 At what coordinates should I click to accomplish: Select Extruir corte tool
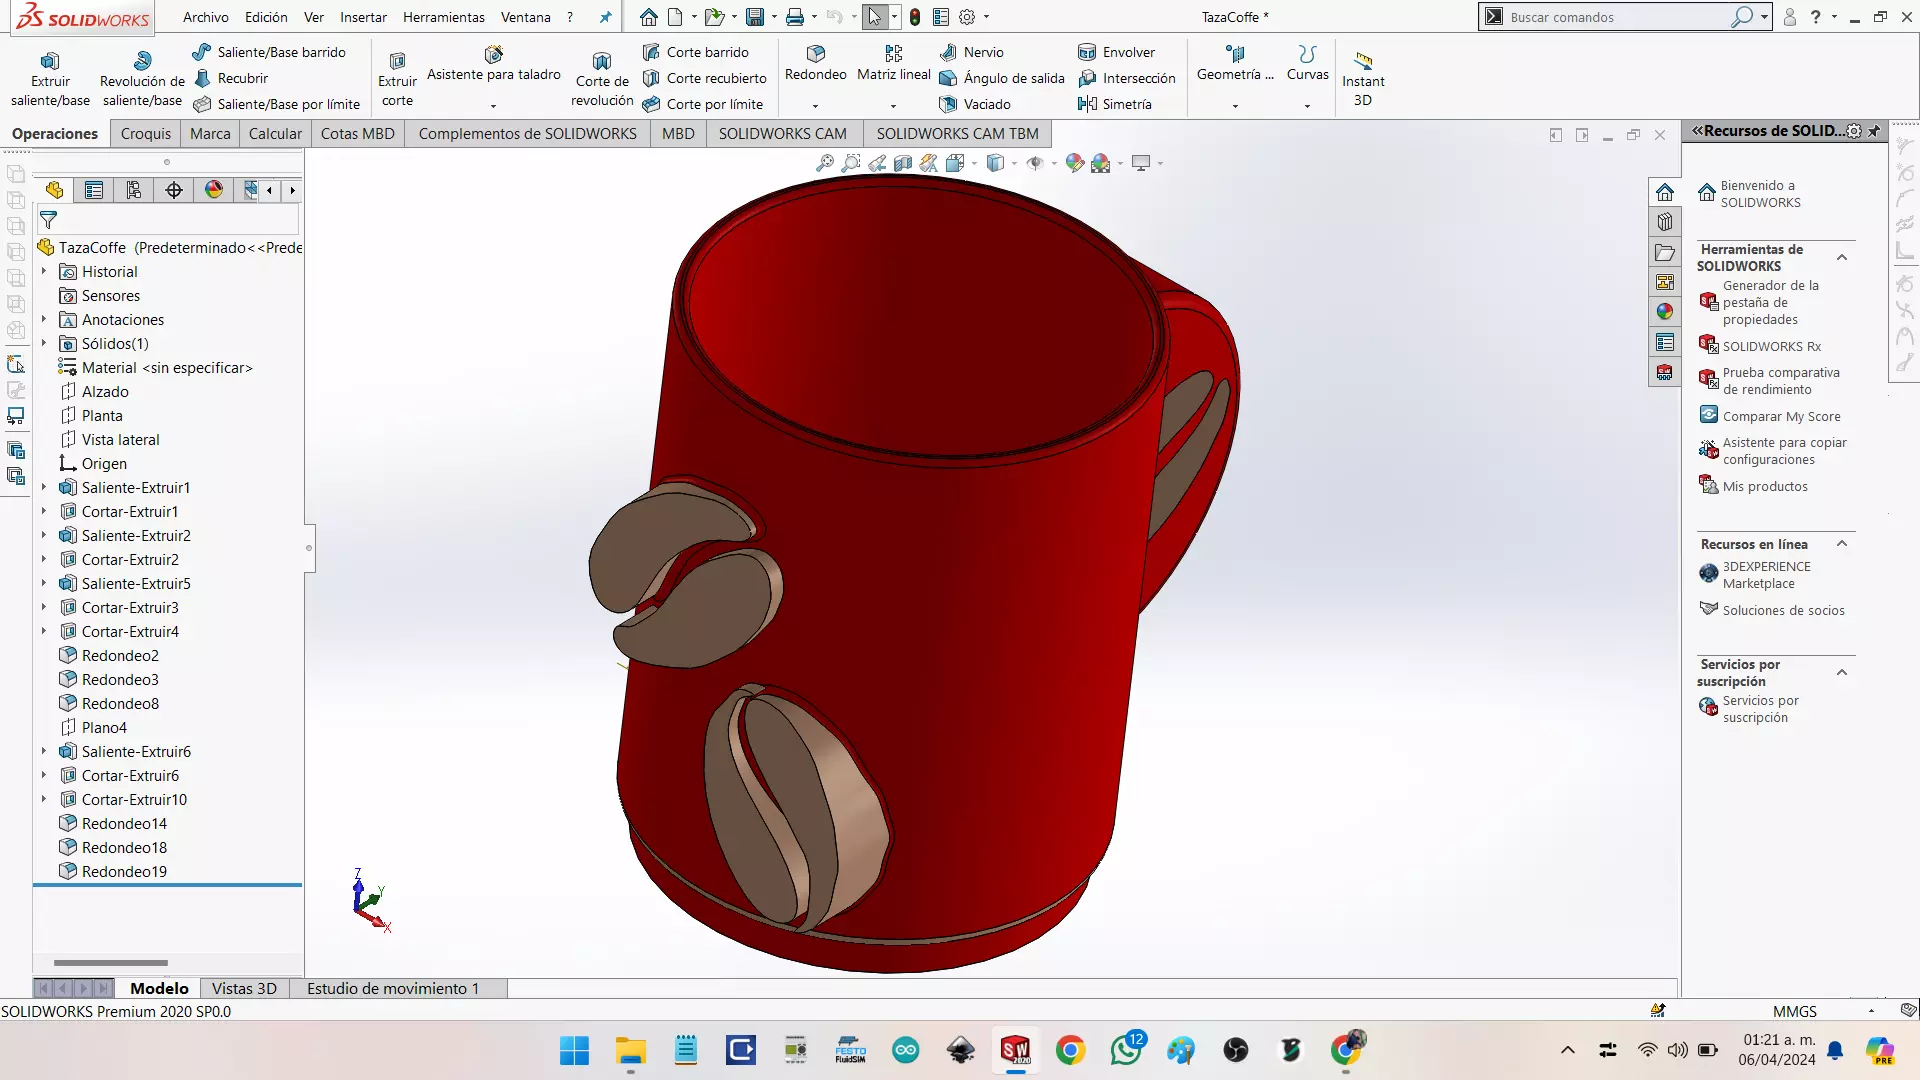(x=397, y=79)
